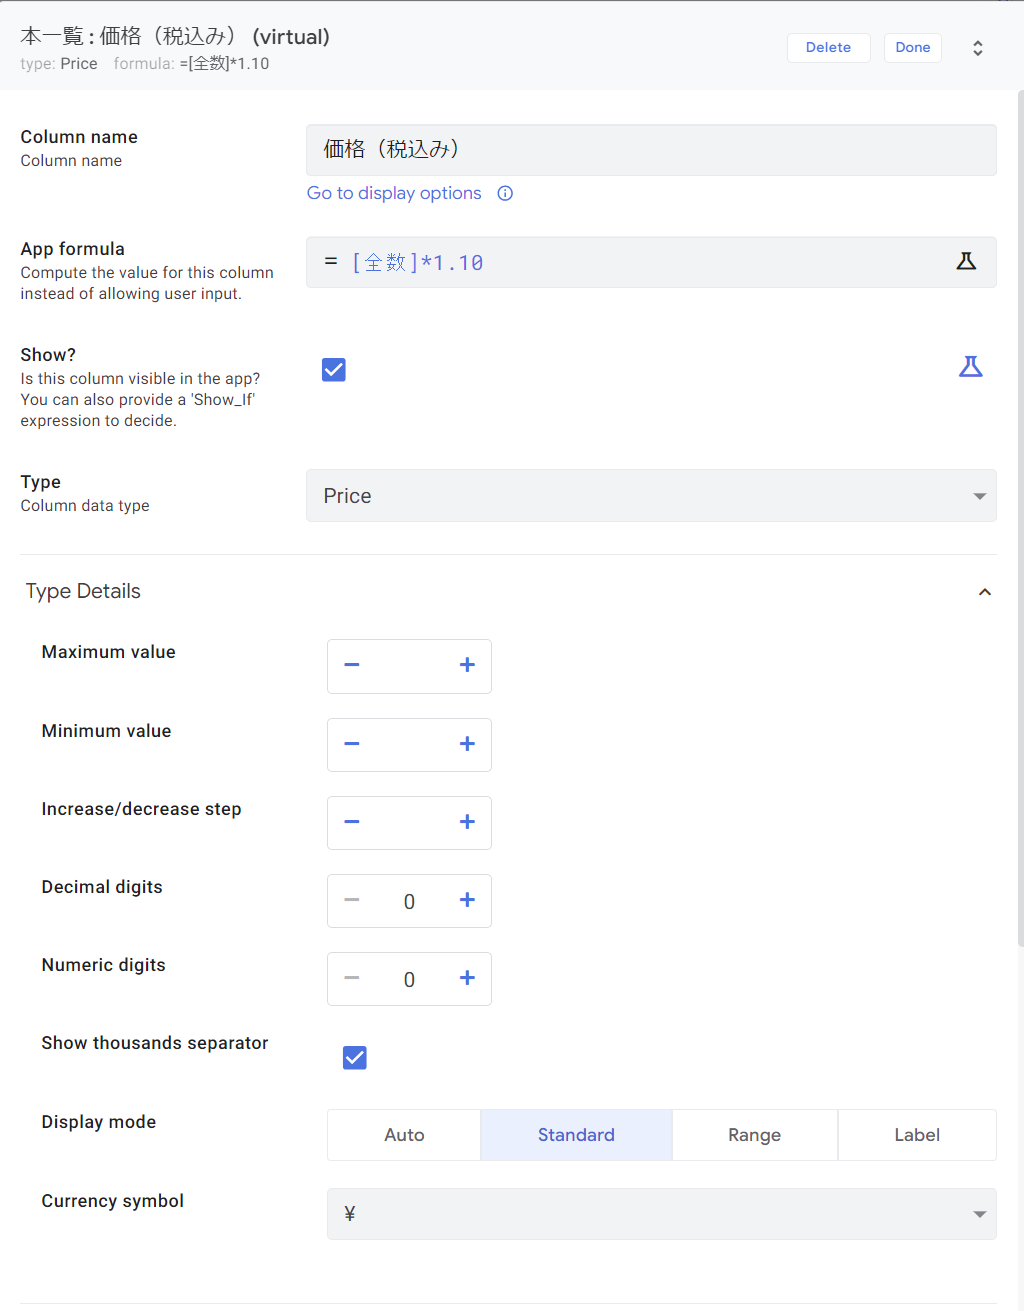Decrease Minimum value with minus icon

coord(352,745)
